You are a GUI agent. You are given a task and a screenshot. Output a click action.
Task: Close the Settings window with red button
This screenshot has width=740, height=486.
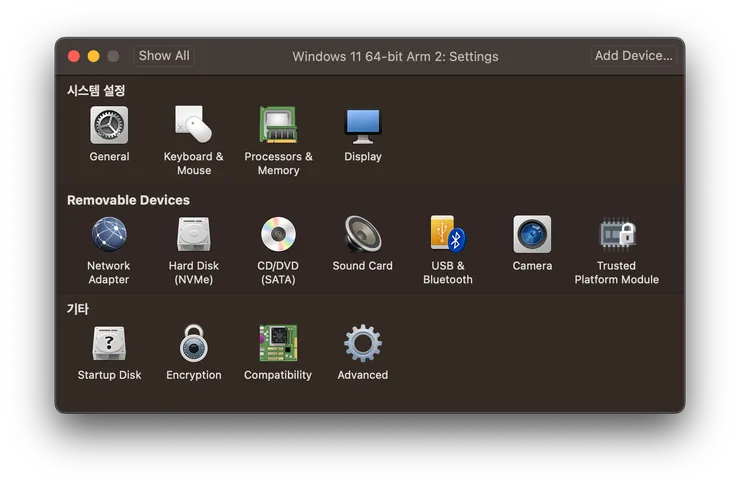[x=74, y=57]
